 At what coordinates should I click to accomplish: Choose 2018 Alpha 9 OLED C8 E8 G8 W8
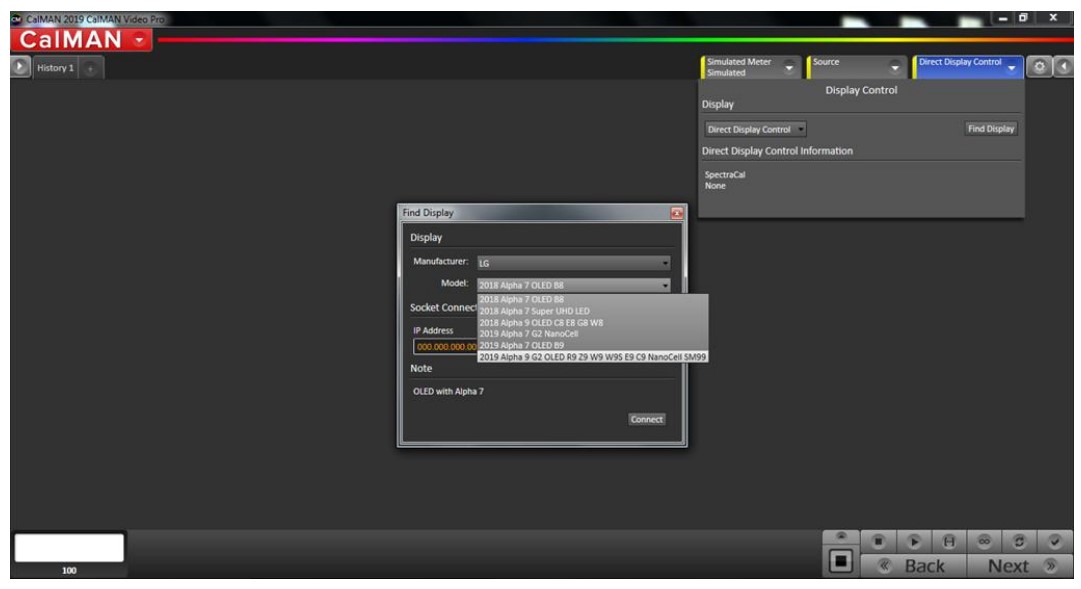tap(540, 323)
